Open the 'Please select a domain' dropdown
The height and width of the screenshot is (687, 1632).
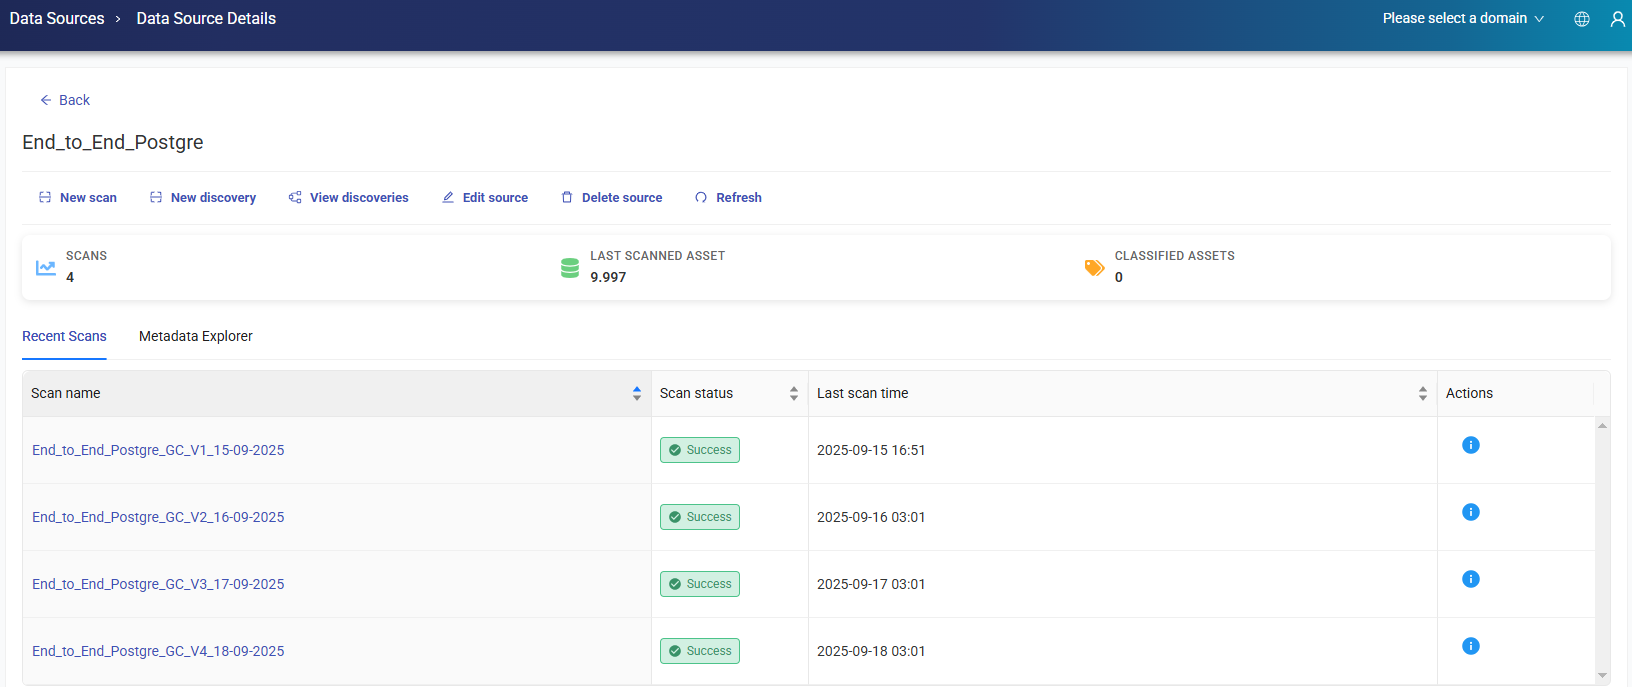tap(1463, 19)
